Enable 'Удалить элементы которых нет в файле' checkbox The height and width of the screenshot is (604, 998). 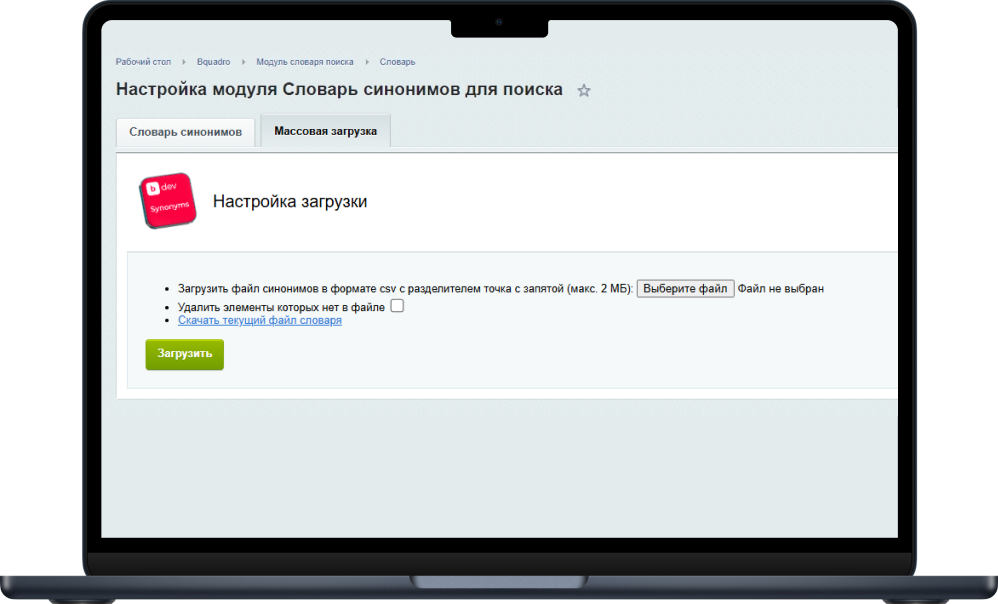(397, 306)
